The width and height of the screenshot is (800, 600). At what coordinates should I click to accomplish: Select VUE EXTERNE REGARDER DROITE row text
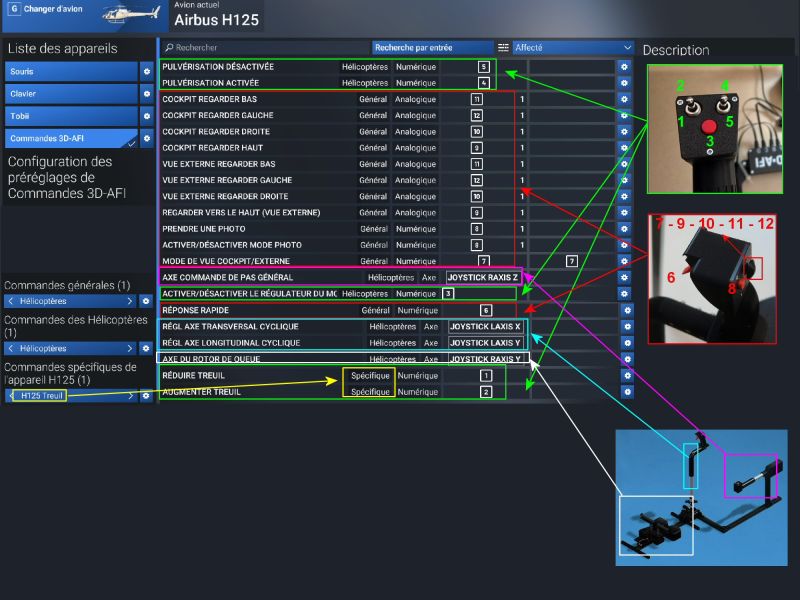click(x=225, y=196)
